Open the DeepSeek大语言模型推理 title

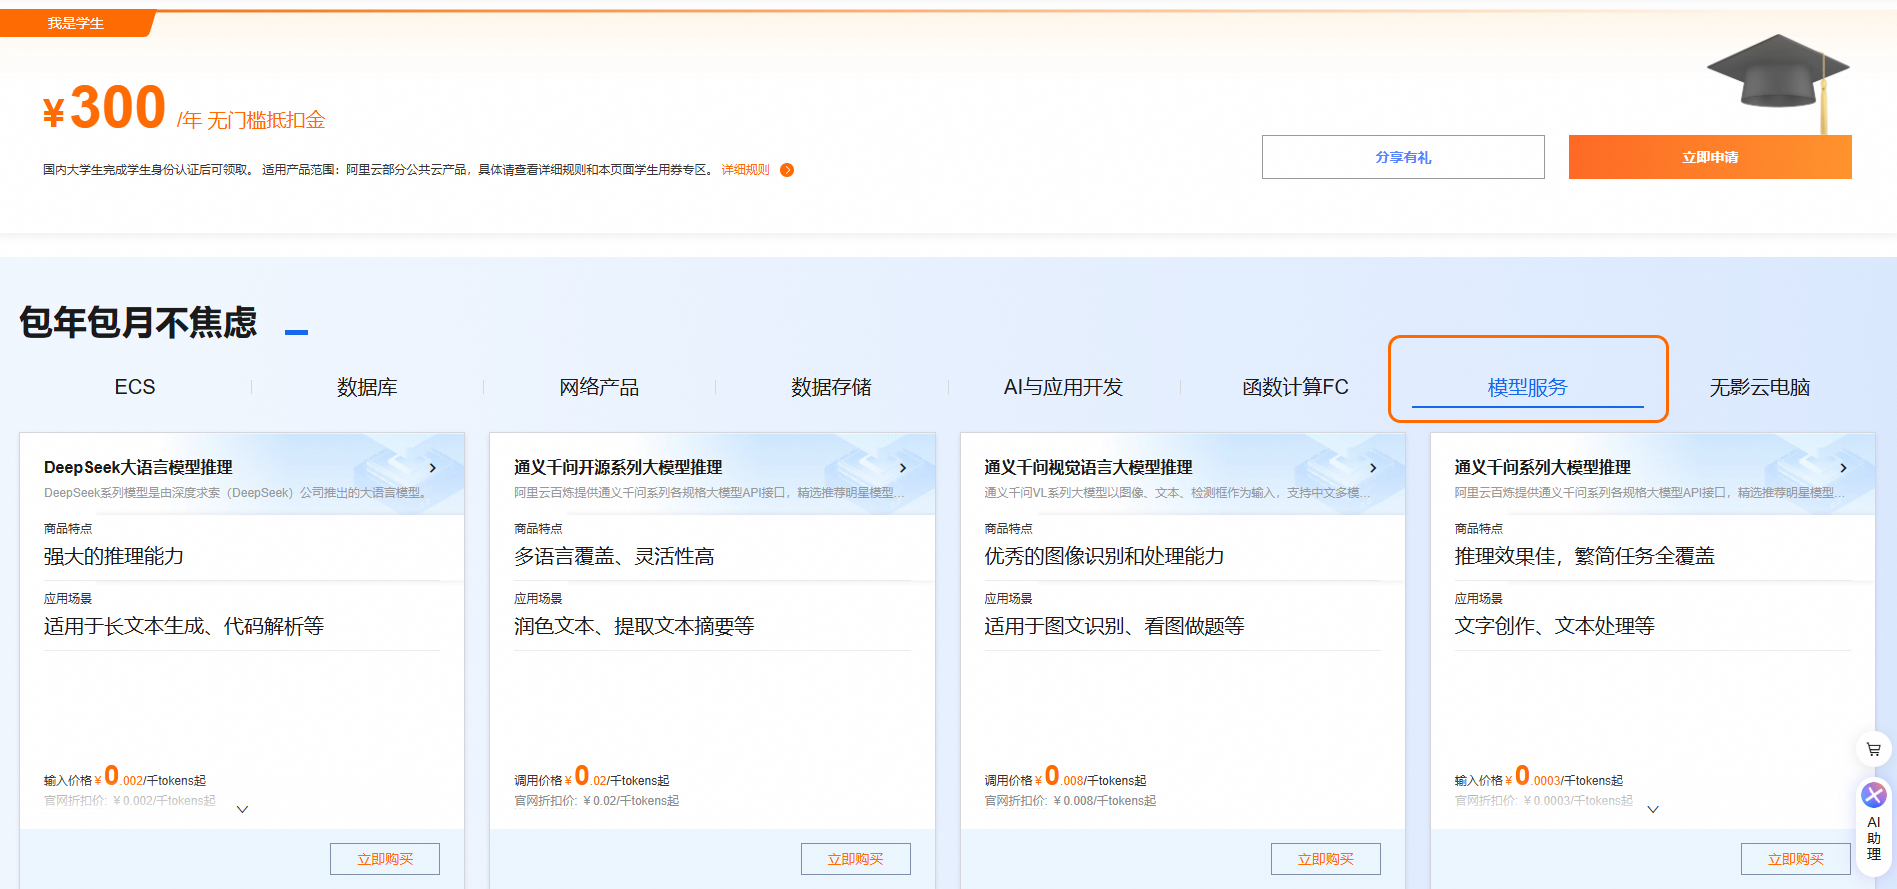[138, 467]
